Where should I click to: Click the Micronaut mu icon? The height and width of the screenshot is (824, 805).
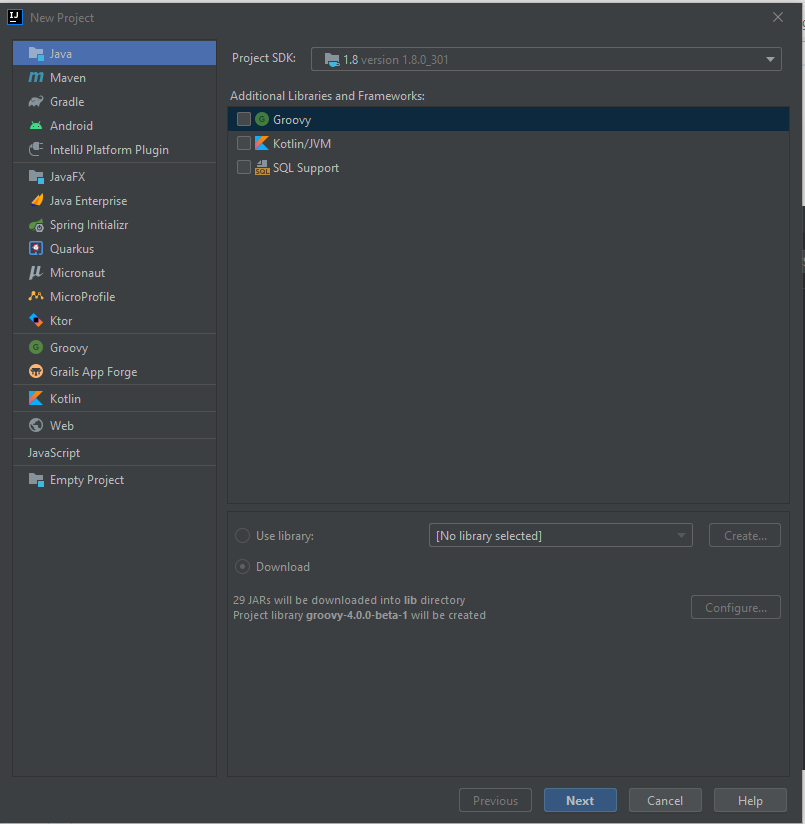coord(36,272)
